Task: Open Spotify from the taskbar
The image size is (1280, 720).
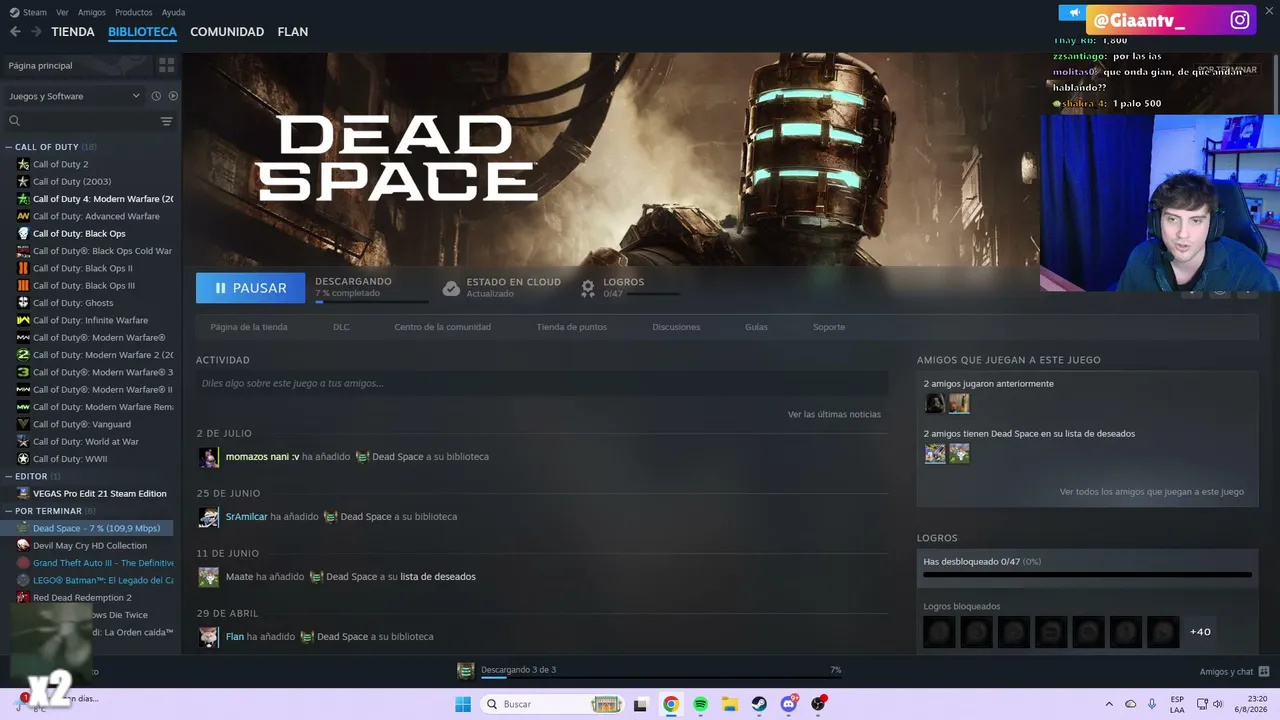Action: [700, 704]
